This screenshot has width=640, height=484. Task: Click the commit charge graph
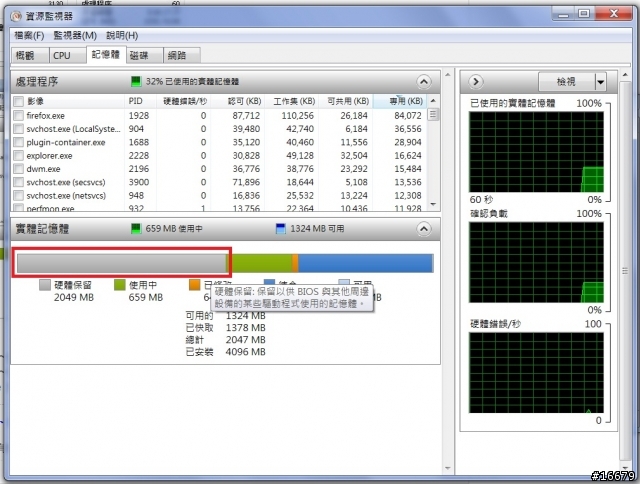tap(536, 262)
